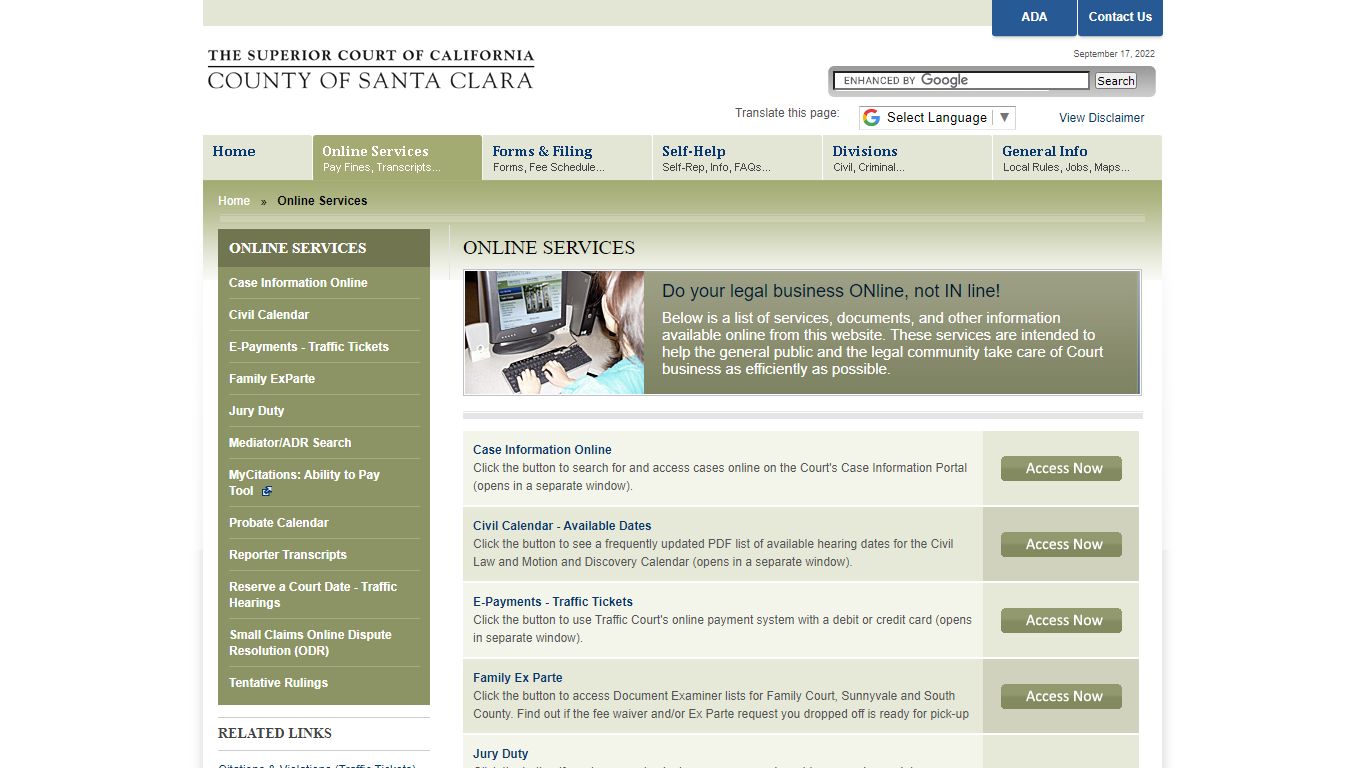This screenshot has width=1366, height=768.
Task: Open the Self-Help navigation tab
Action: [737, 158]
